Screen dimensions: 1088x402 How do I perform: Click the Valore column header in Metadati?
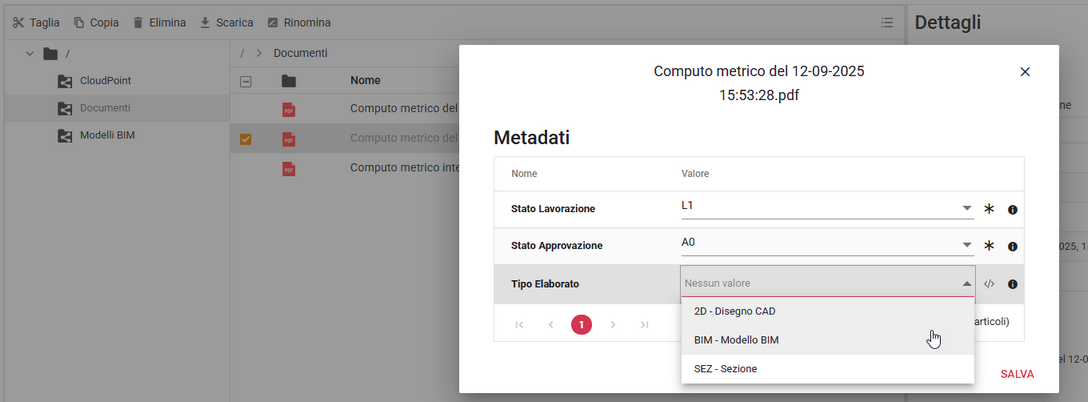[695, 173]
